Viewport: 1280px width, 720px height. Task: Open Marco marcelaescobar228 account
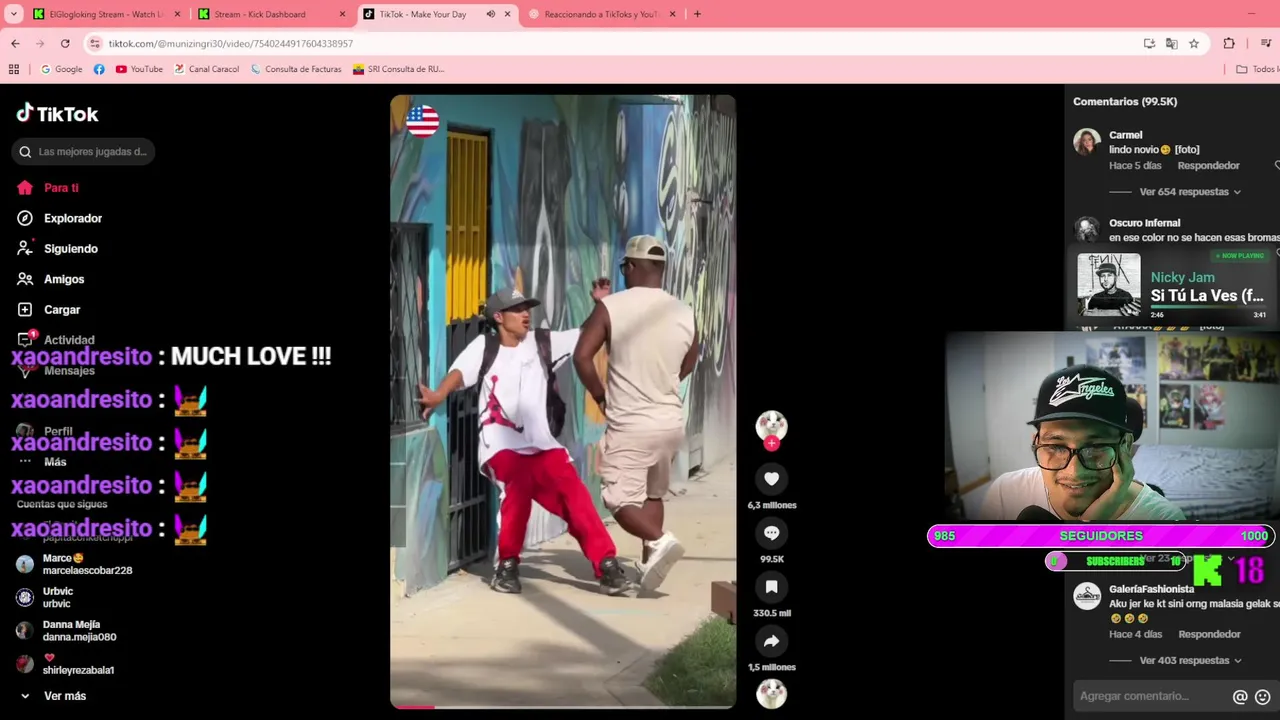point(75,564)
